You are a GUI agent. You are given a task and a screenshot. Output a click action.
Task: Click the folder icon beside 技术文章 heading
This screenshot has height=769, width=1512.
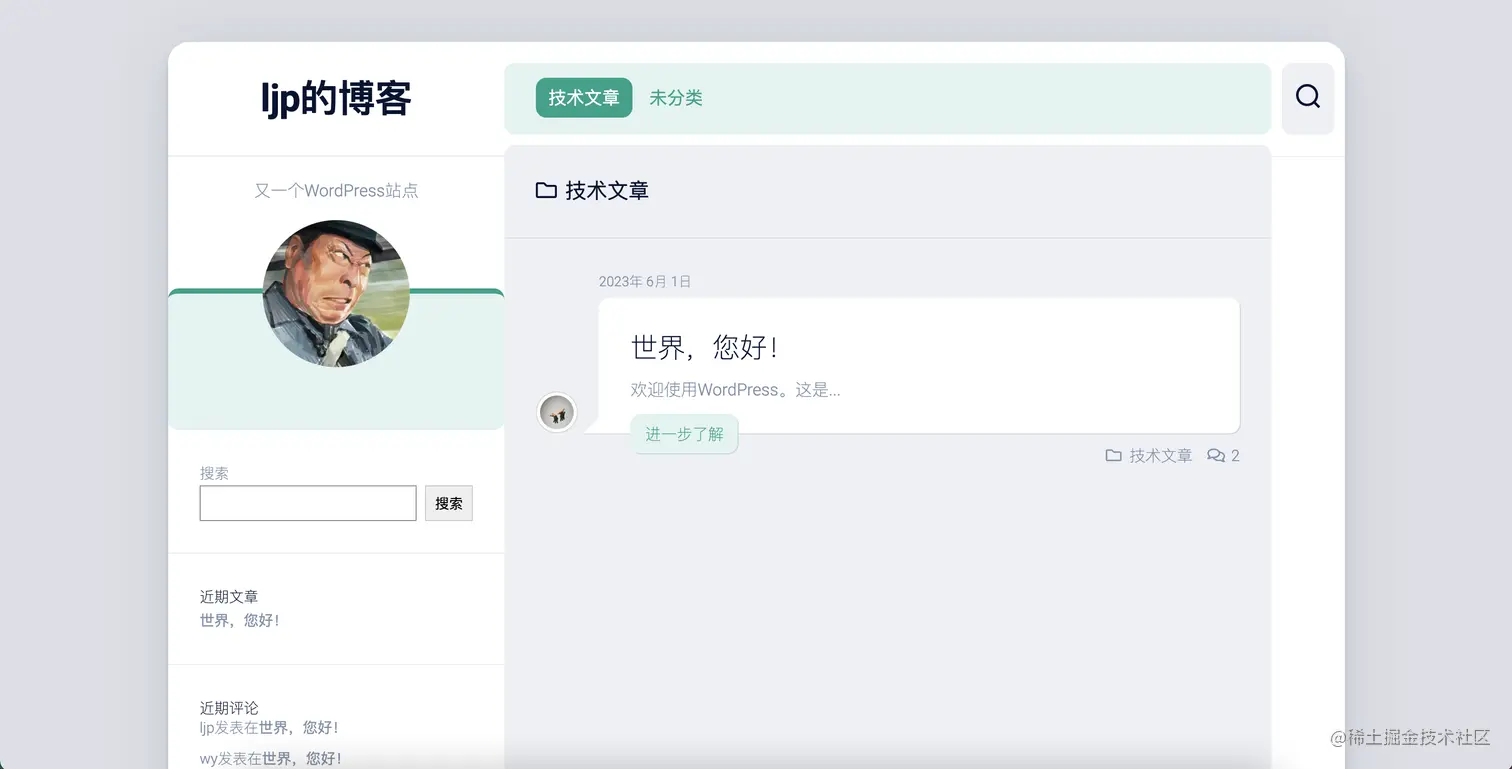[x=546, y=190]
